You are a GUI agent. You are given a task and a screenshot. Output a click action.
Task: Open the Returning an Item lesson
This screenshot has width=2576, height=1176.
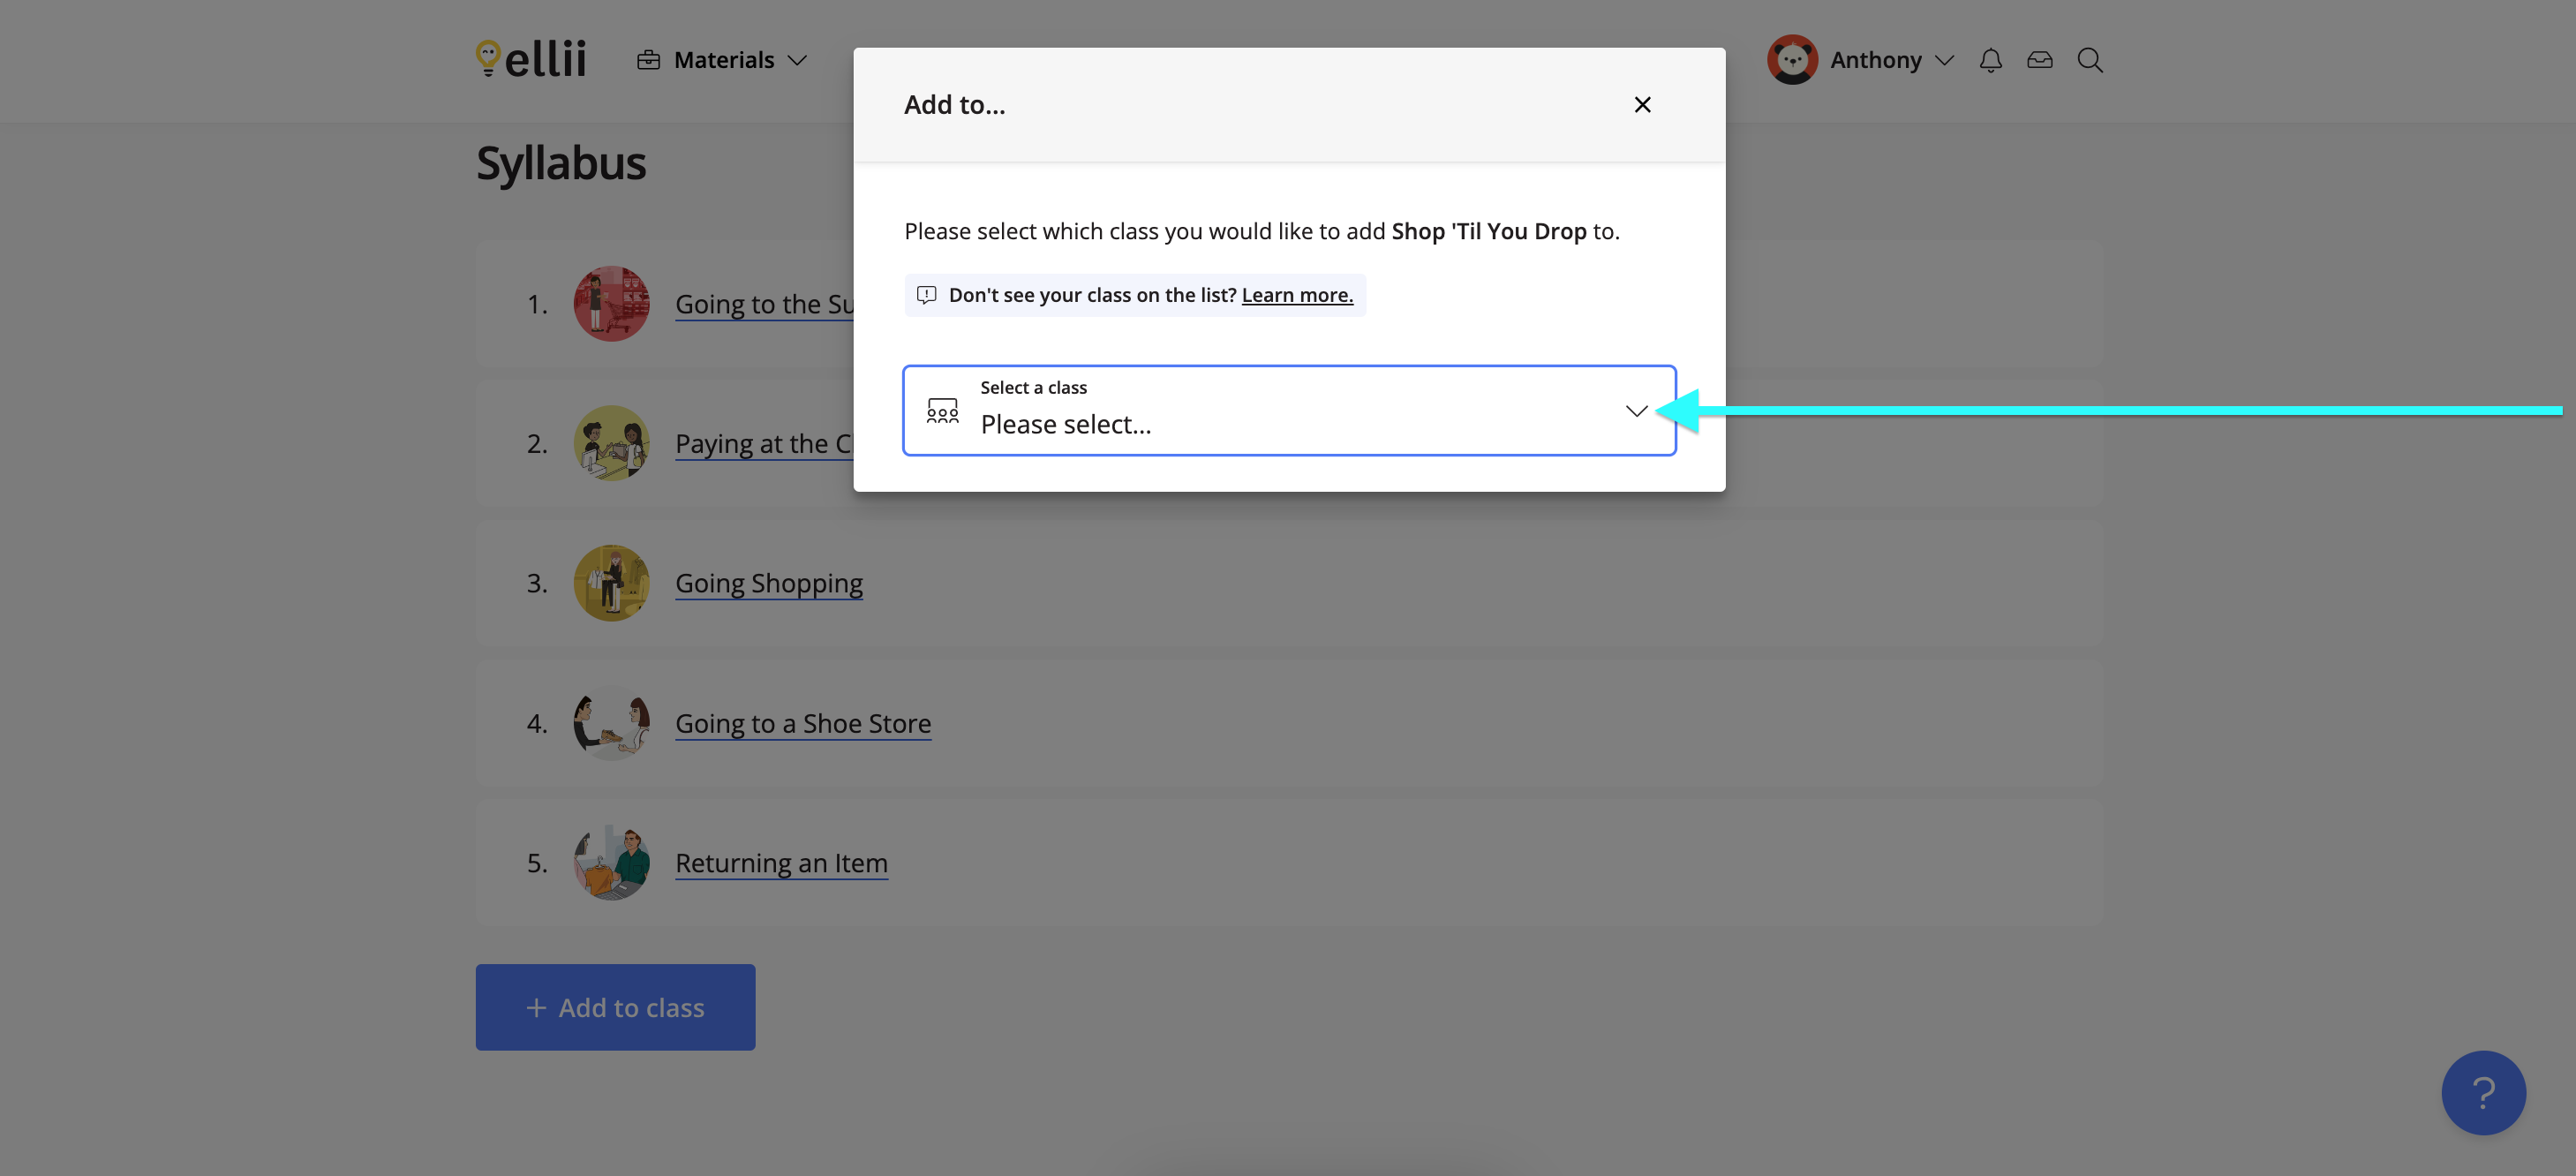(x=782, y=863)
